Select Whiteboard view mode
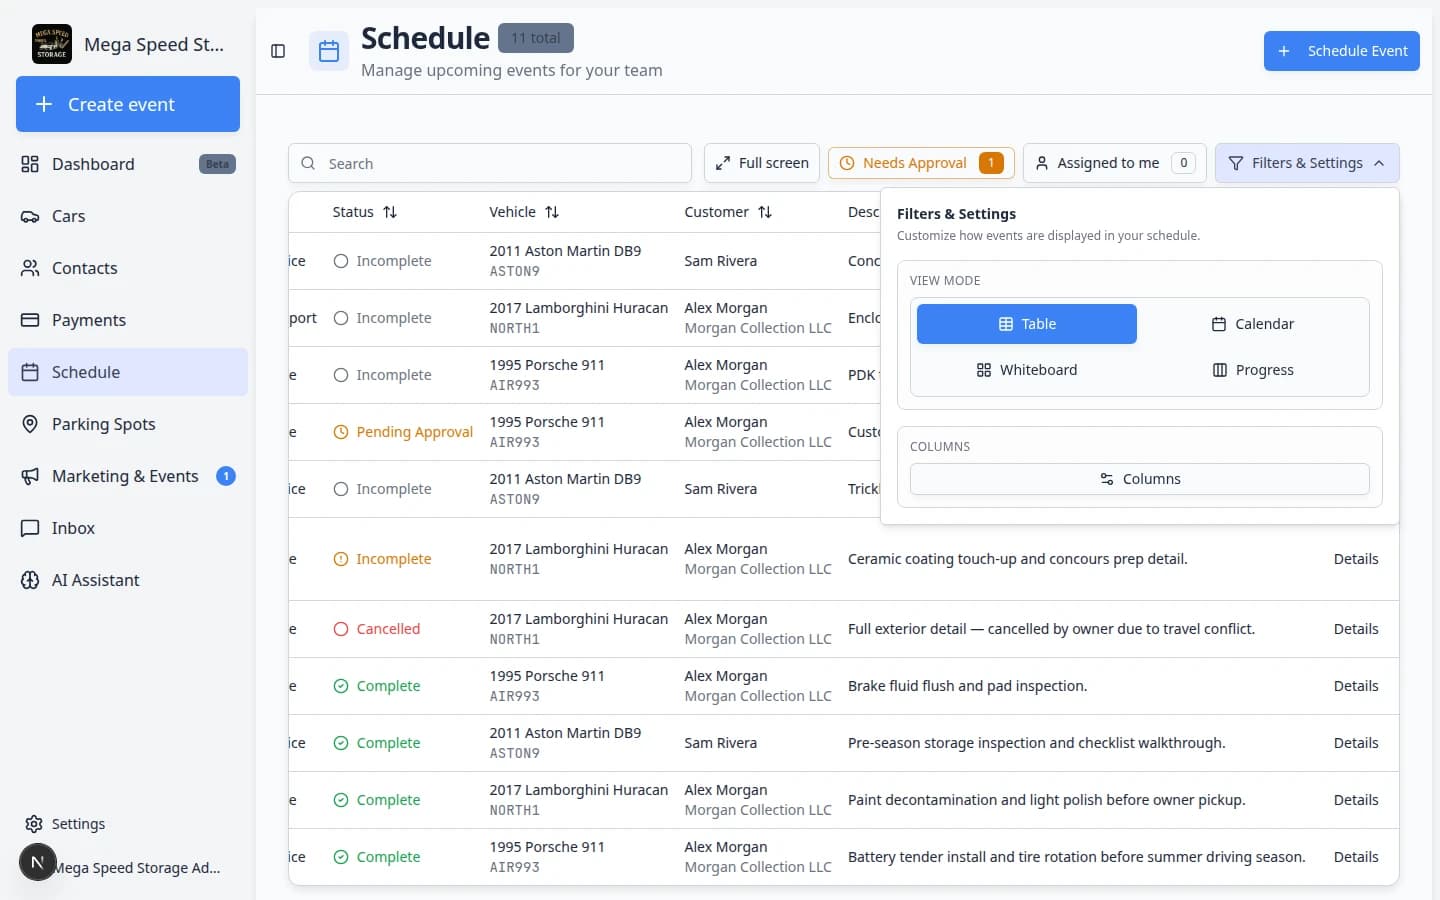Image resolution: width=1440 pixels, height=900 pixels. point(1027,370)
